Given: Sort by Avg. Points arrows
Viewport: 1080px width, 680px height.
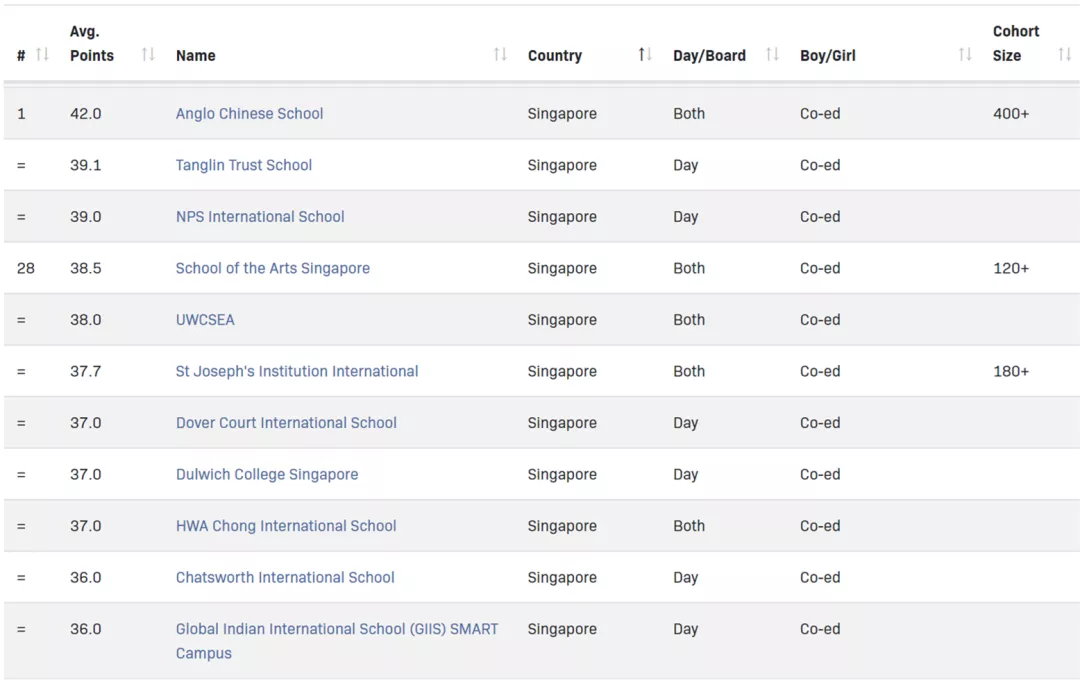Looking at the screenshot, I should point(147,54).
